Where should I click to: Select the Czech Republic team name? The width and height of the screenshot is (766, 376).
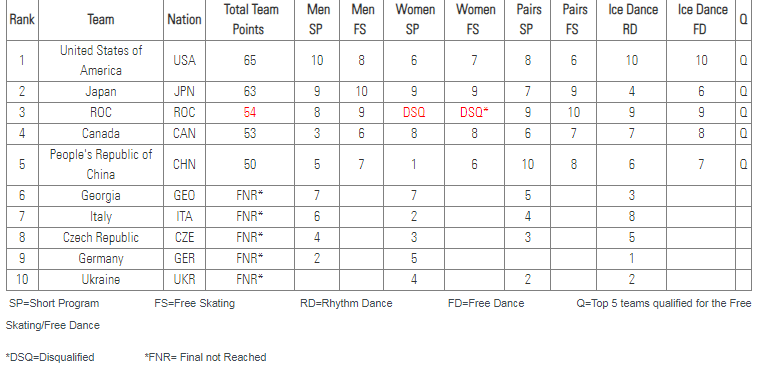(101, 238)
